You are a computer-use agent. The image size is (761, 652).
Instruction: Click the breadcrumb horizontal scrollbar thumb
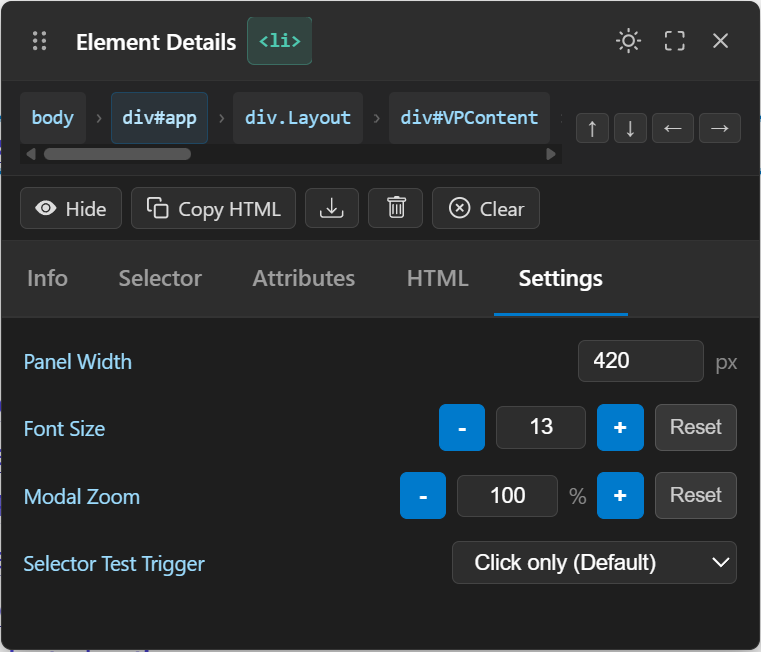pyautogui.click(x=117, y=154)
